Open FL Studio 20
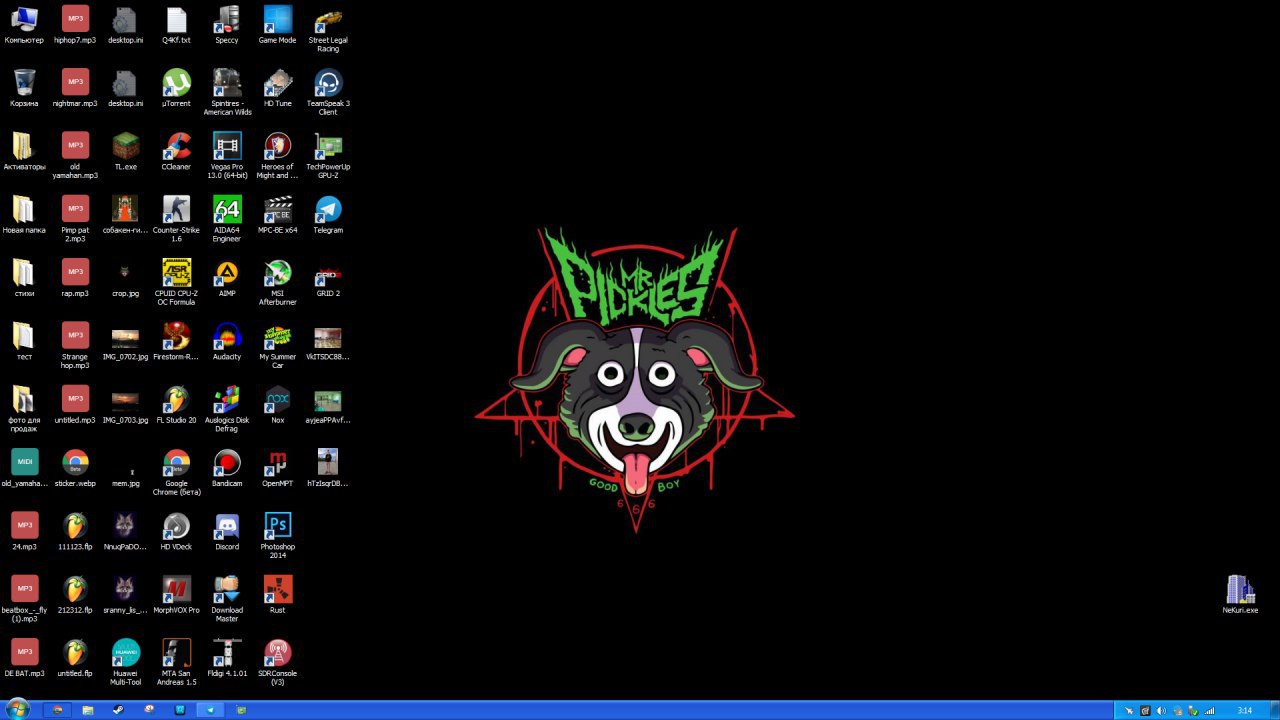 point(176,405)
